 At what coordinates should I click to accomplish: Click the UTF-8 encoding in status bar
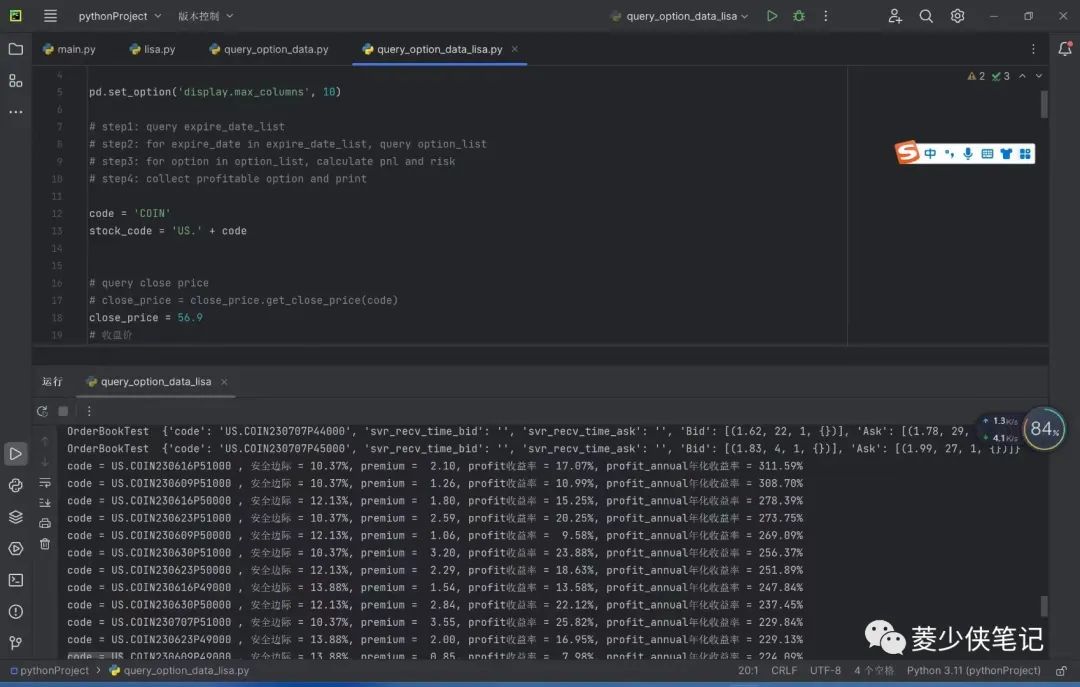825,670
